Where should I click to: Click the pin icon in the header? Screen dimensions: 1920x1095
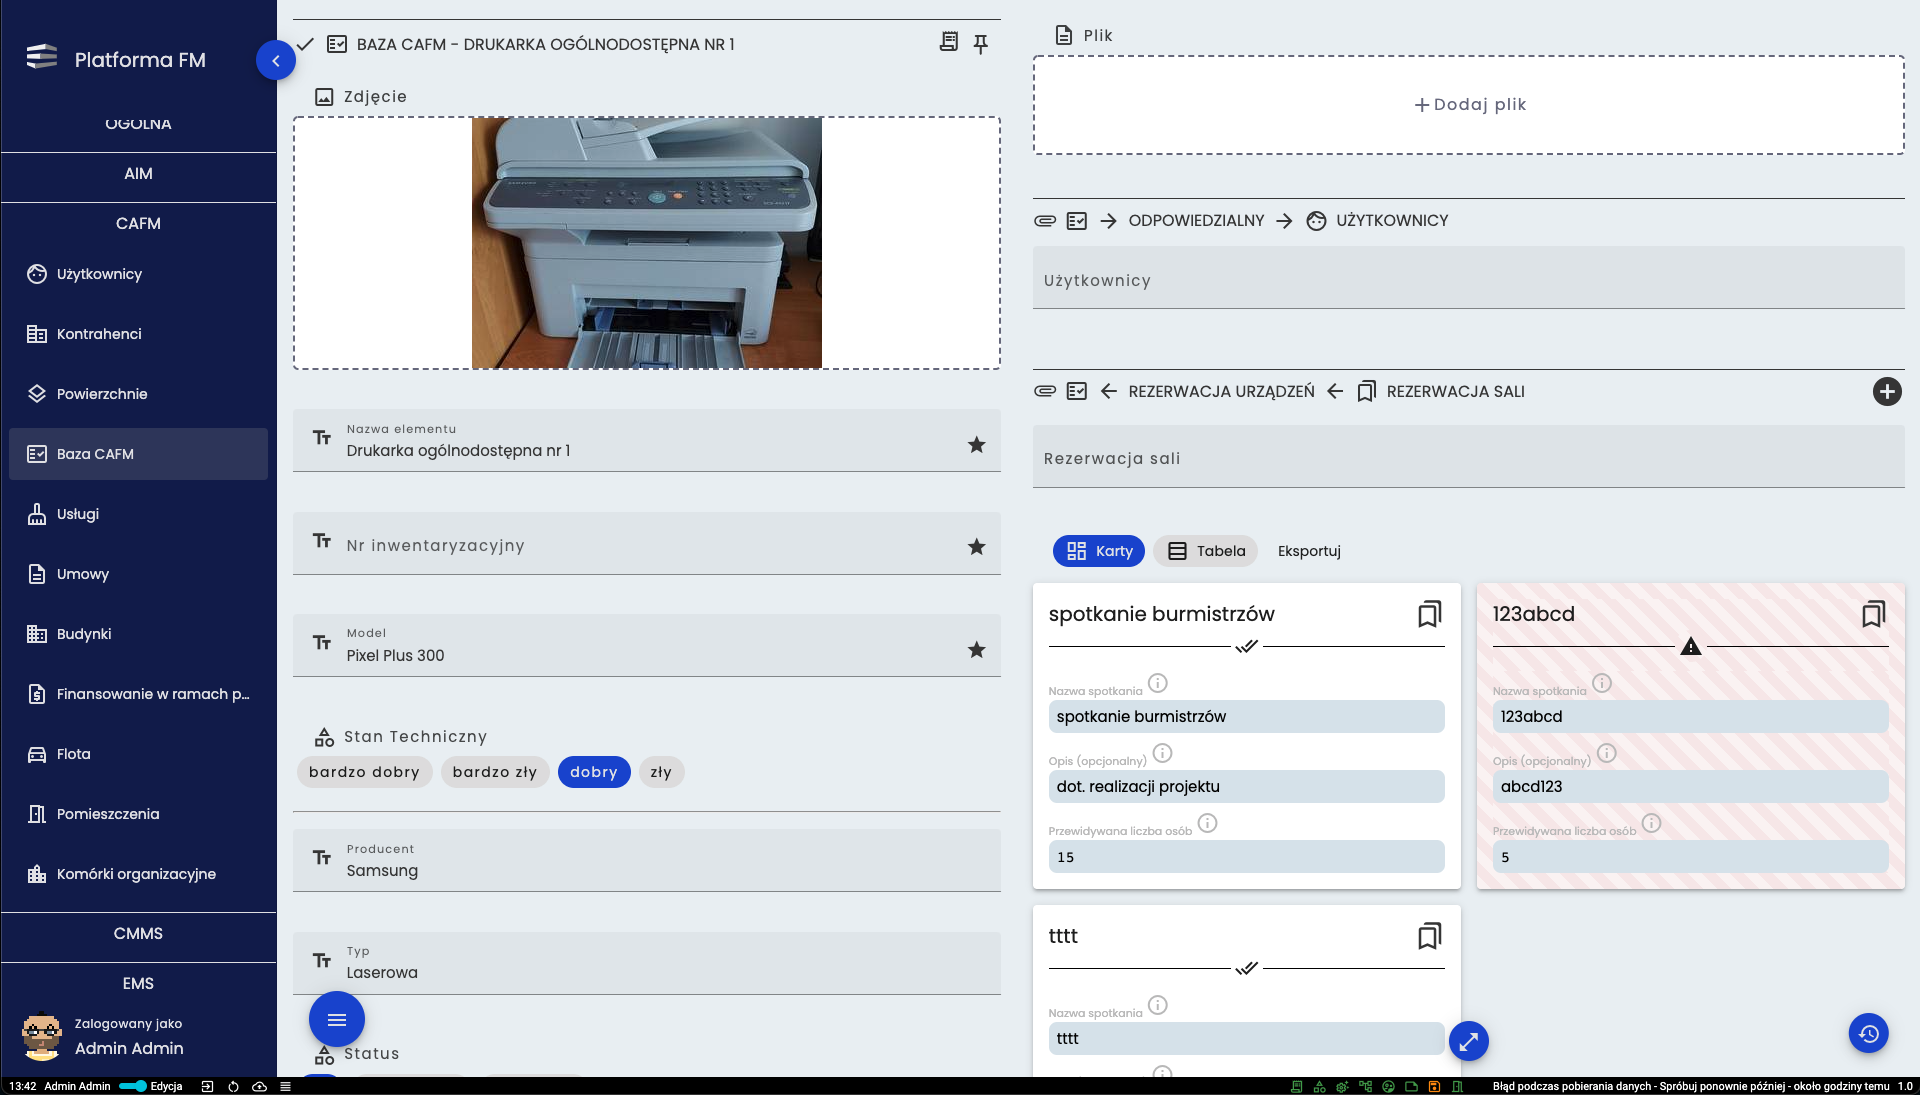(x=980, y=43)
